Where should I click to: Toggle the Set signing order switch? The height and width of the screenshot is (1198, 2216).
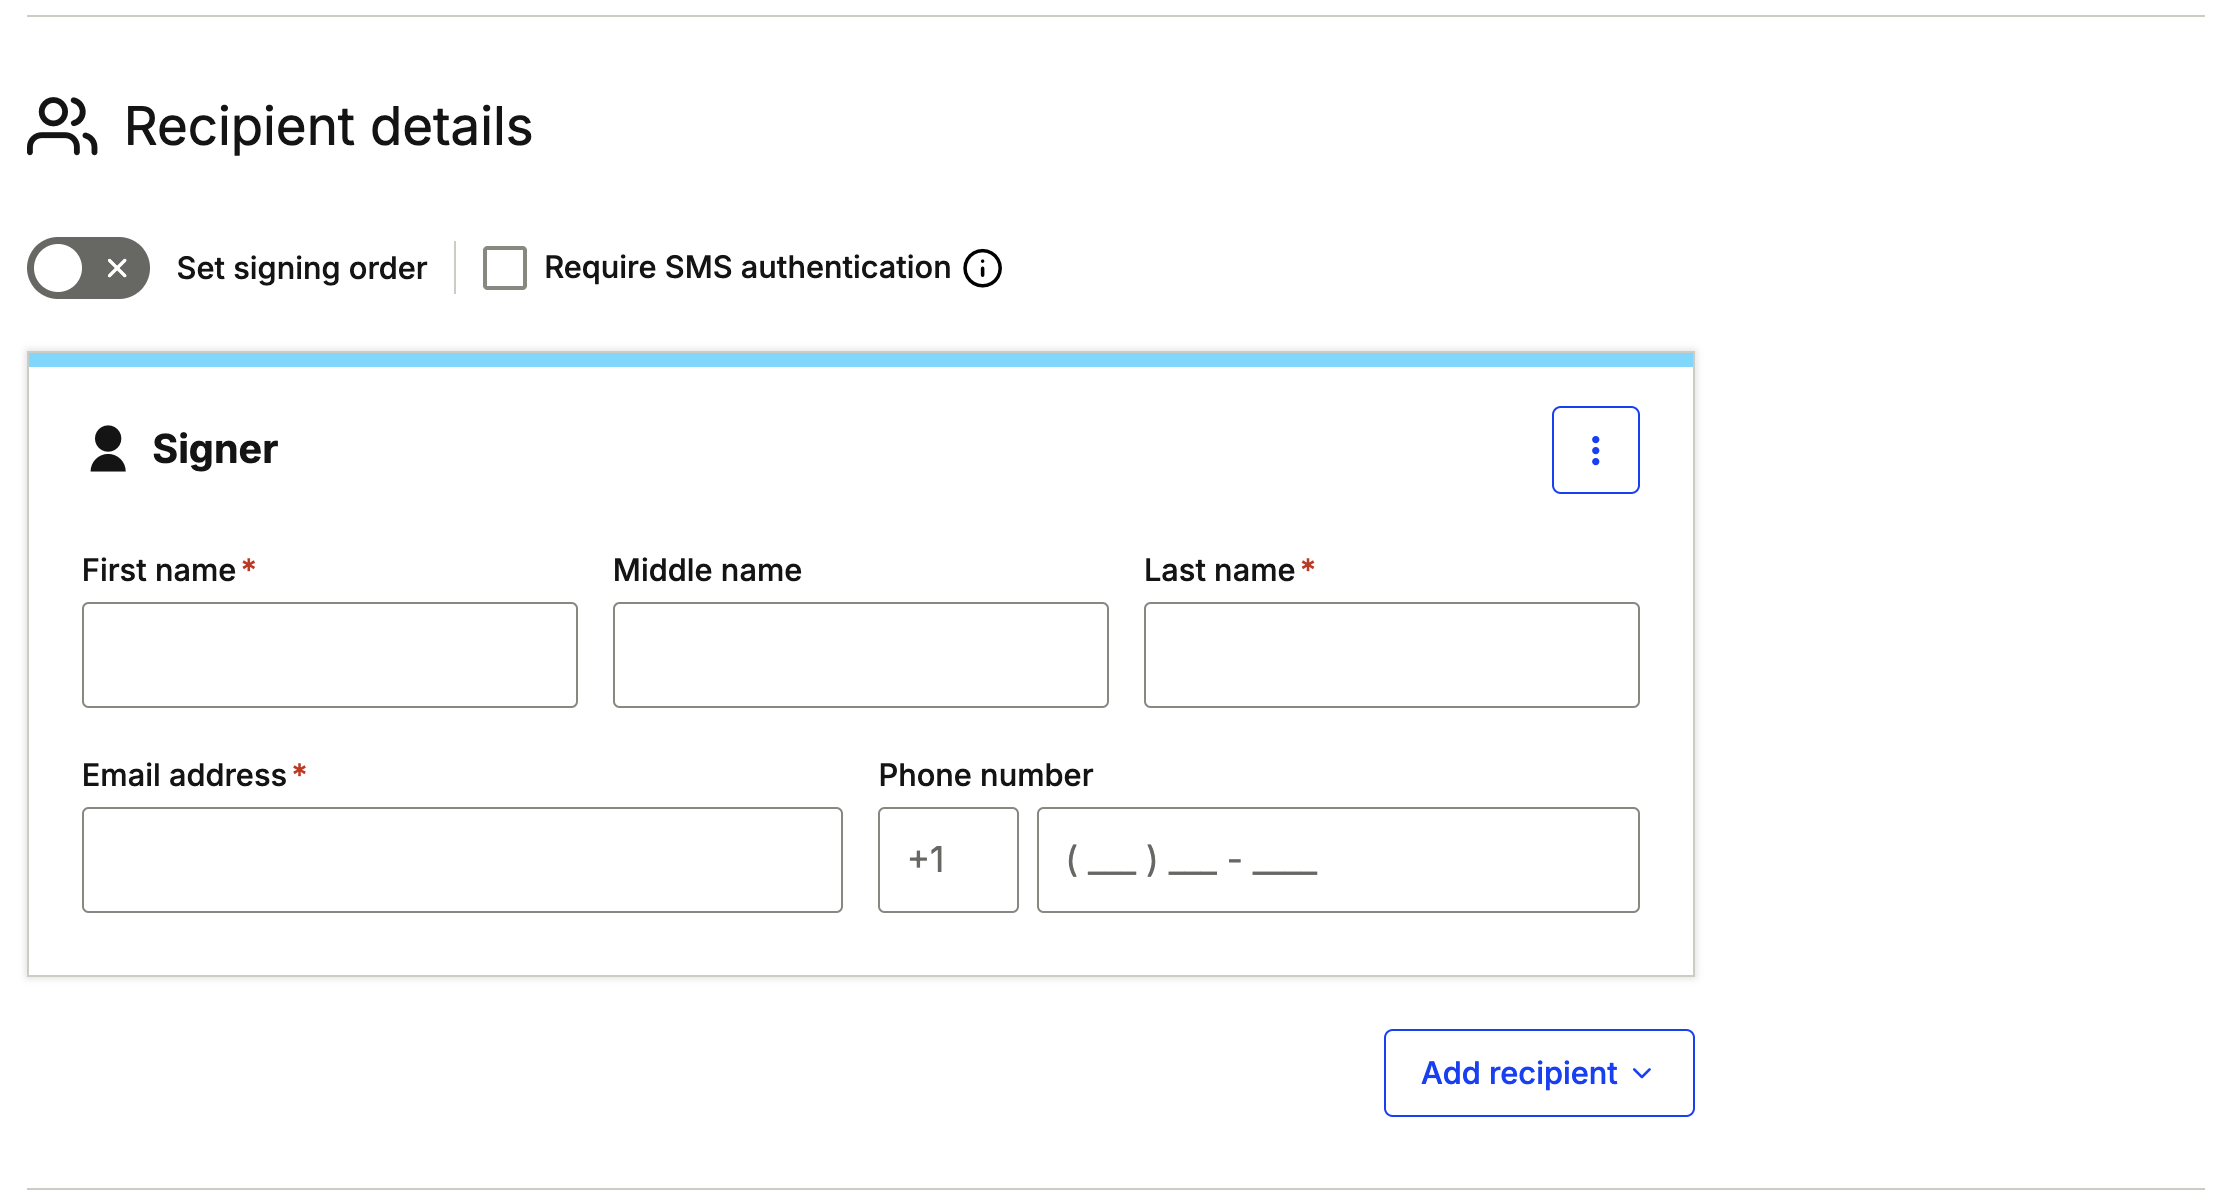tap(88, 268)
